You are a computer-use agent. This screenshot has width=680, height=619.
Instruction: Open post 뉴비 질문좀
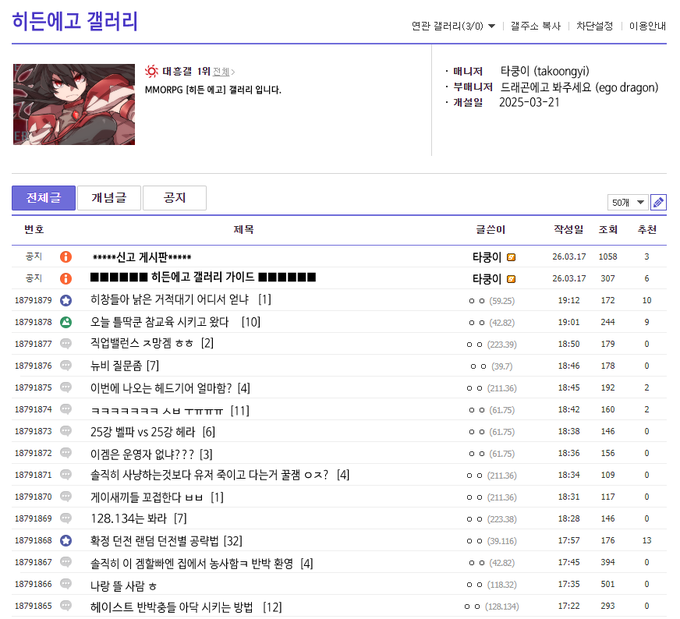coord(116,366)
